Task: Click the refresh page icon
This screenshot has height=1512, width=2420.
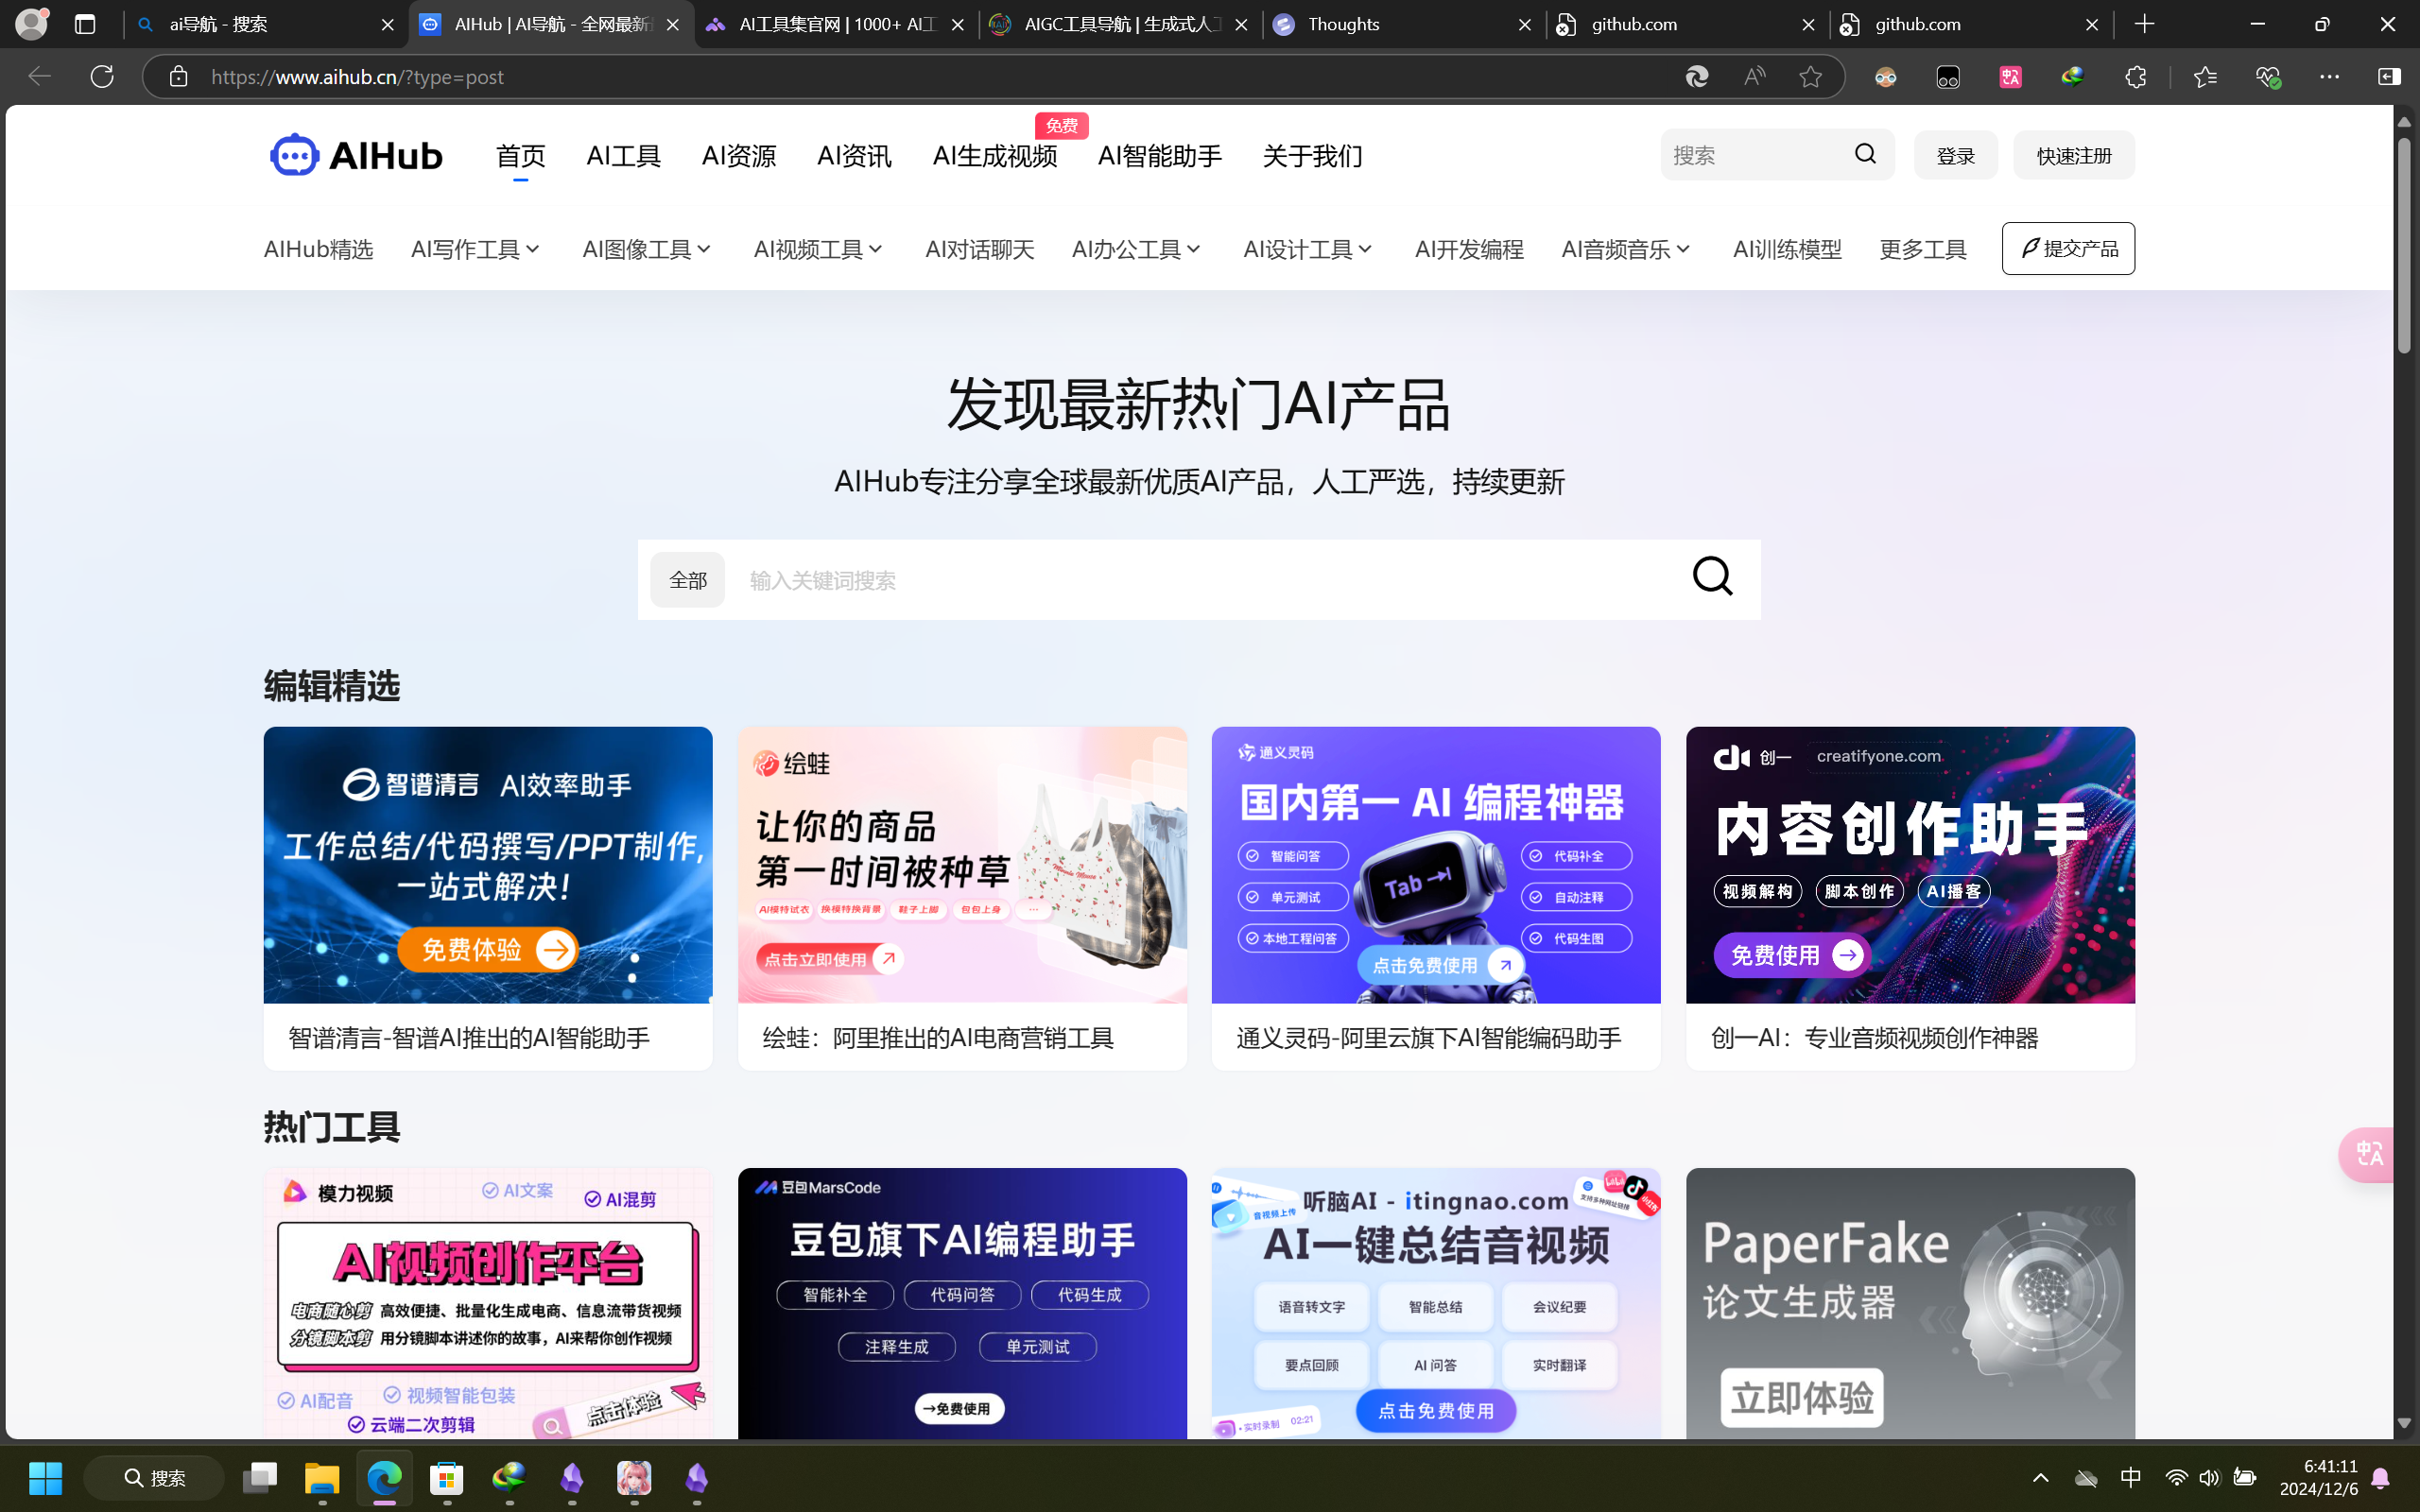Action: [101, 76]
